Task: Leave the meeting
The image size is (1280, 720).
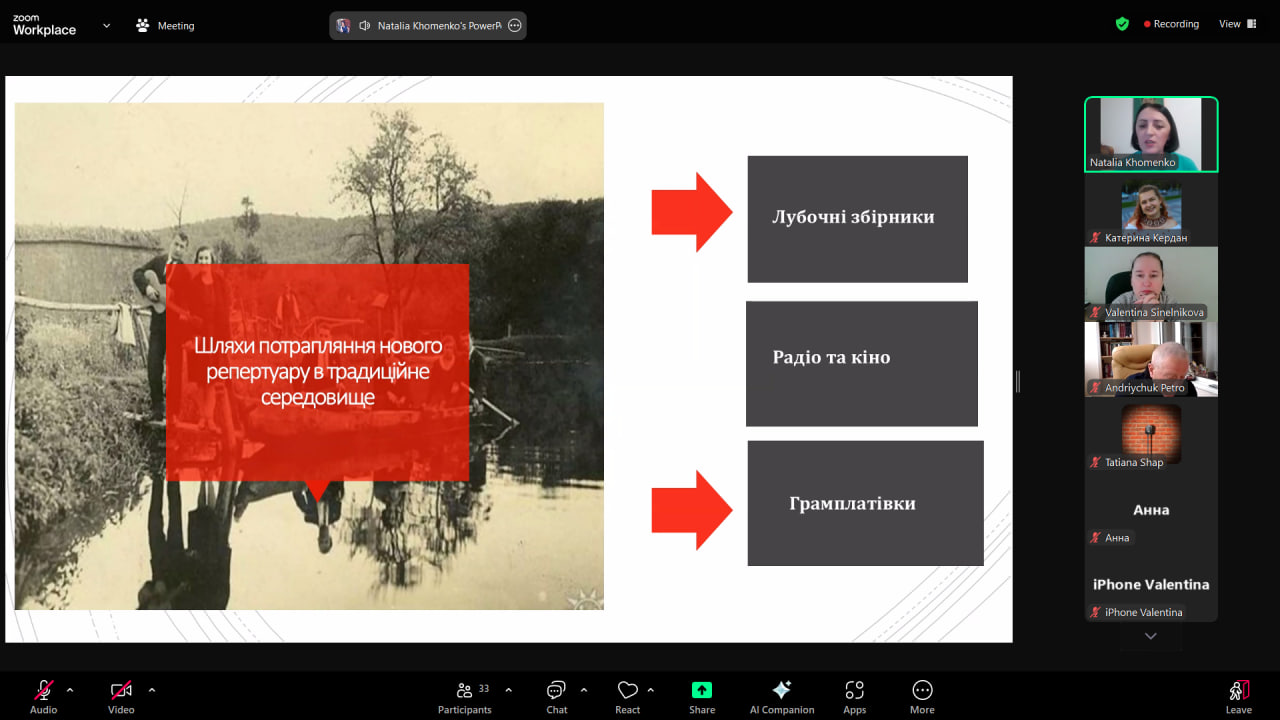Action: [1238, 697]
